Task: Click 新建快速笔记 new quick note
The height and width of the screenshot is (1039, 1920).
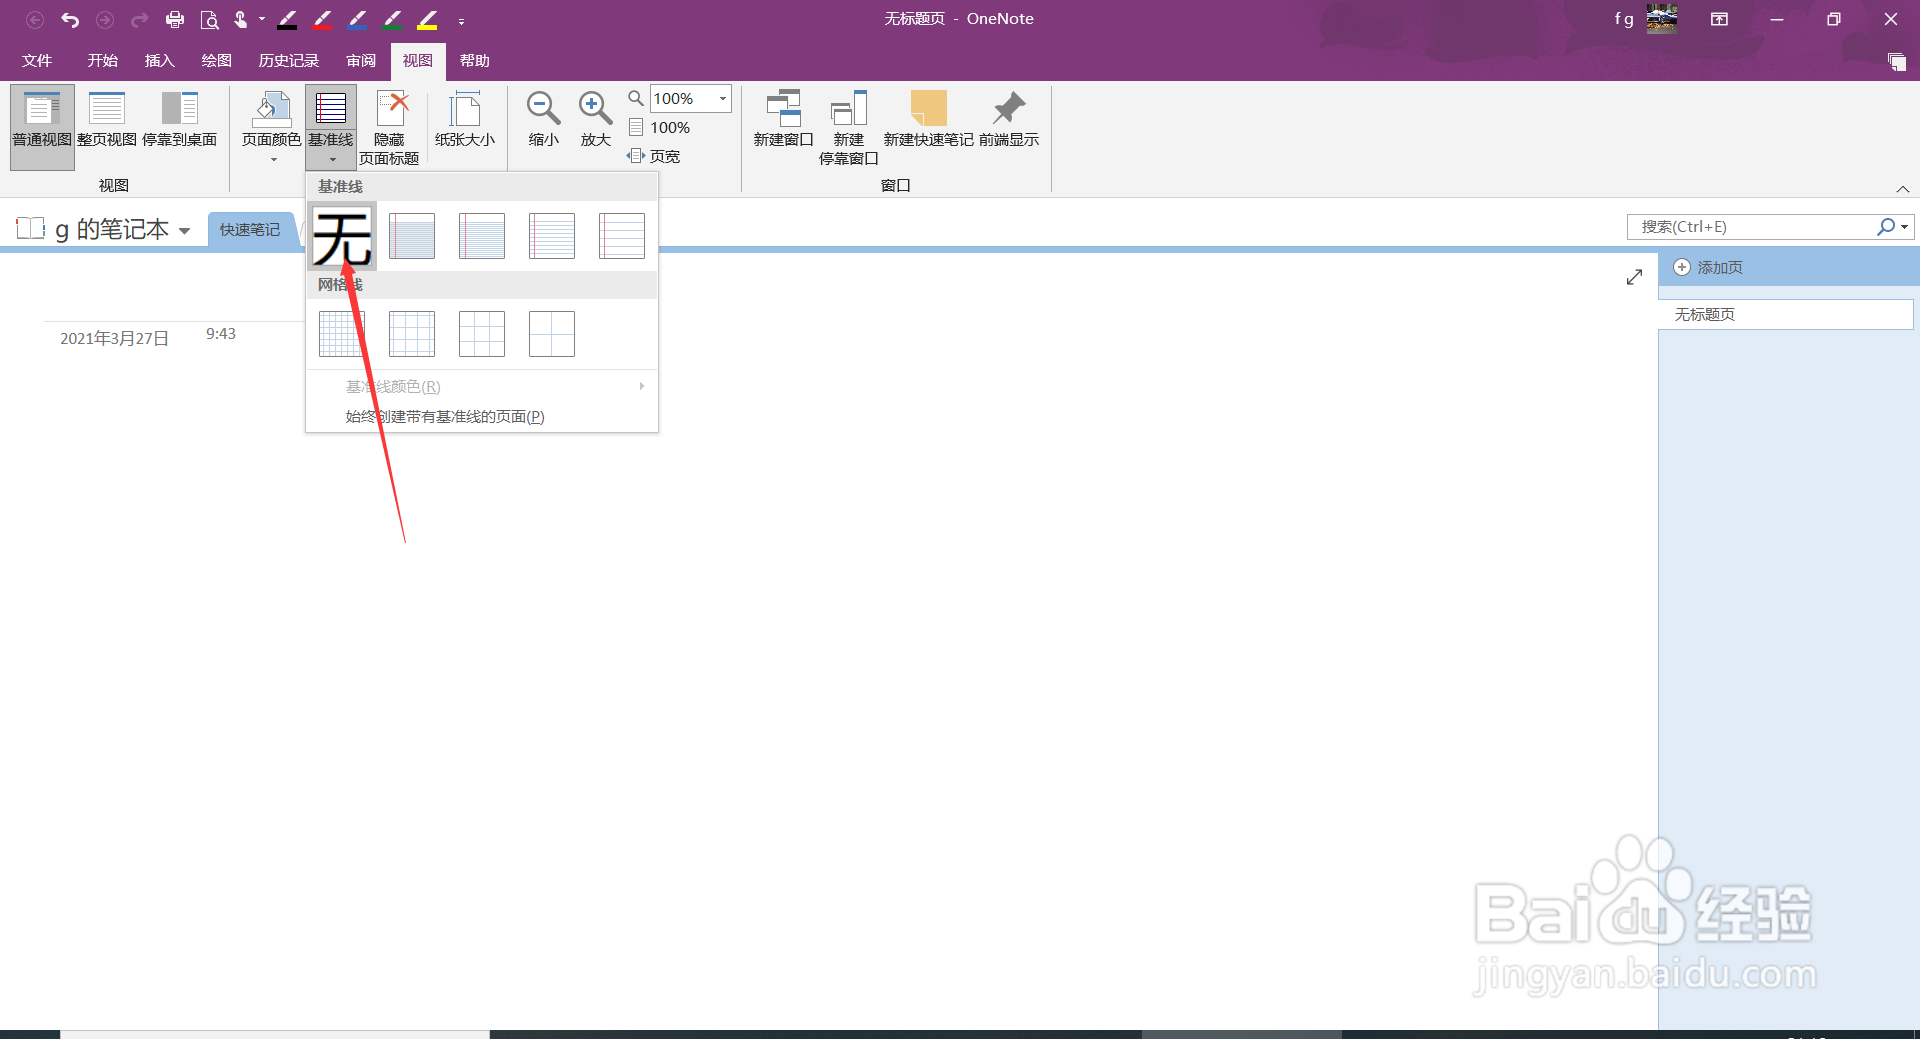Action: (x=928, y=120)
